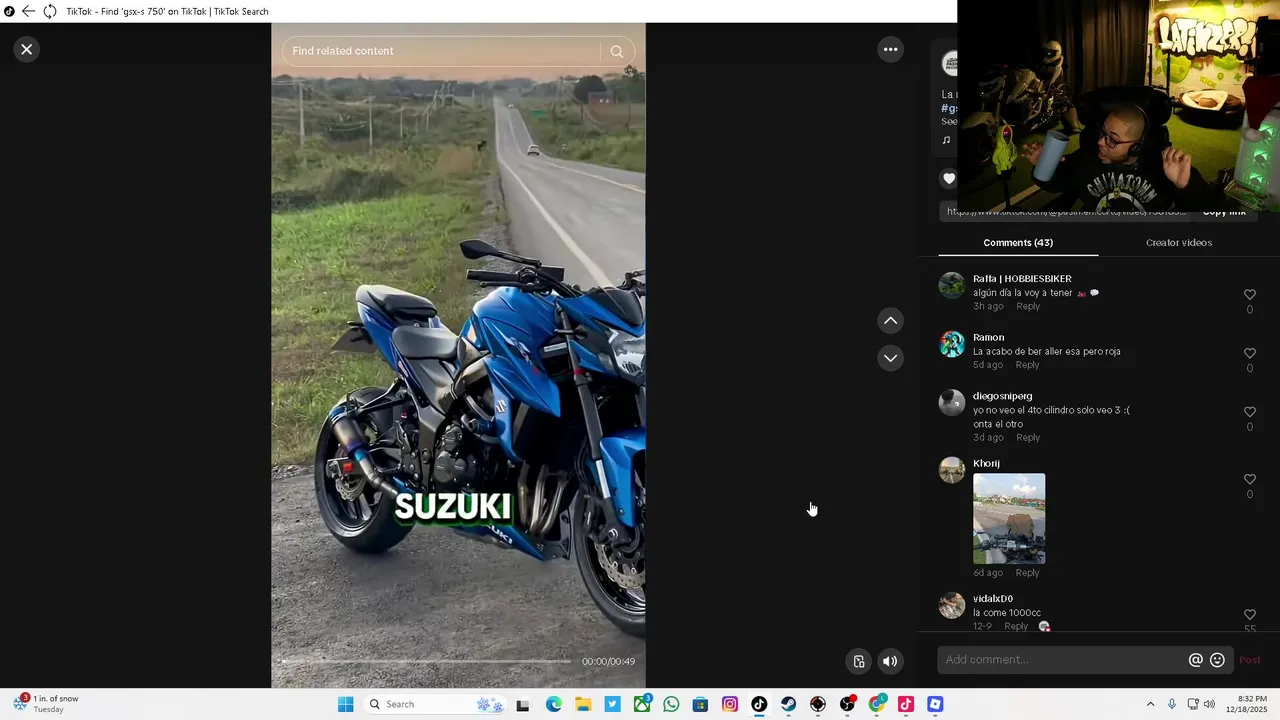Viewport: 1280px width, 720px height.
Task: Reply to Khorij's comment
Action: click(1027, 573)
